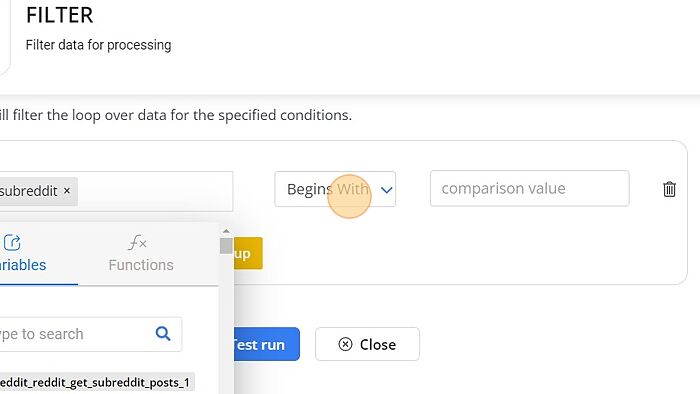Open the Begins With operator dropdown
The image size is (700, 394).
[x=335, y=189]
